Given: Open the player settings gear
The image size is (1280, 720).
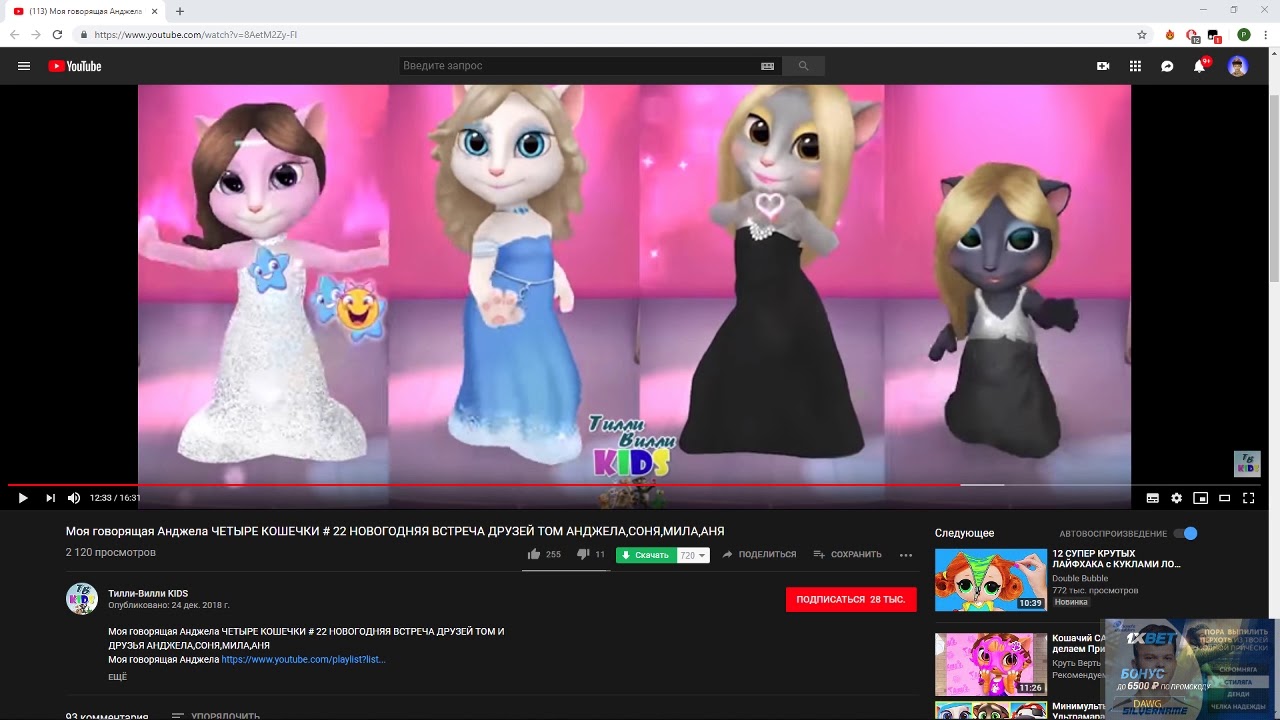Looking at the screenshot, I should [x=1176, y=498].
